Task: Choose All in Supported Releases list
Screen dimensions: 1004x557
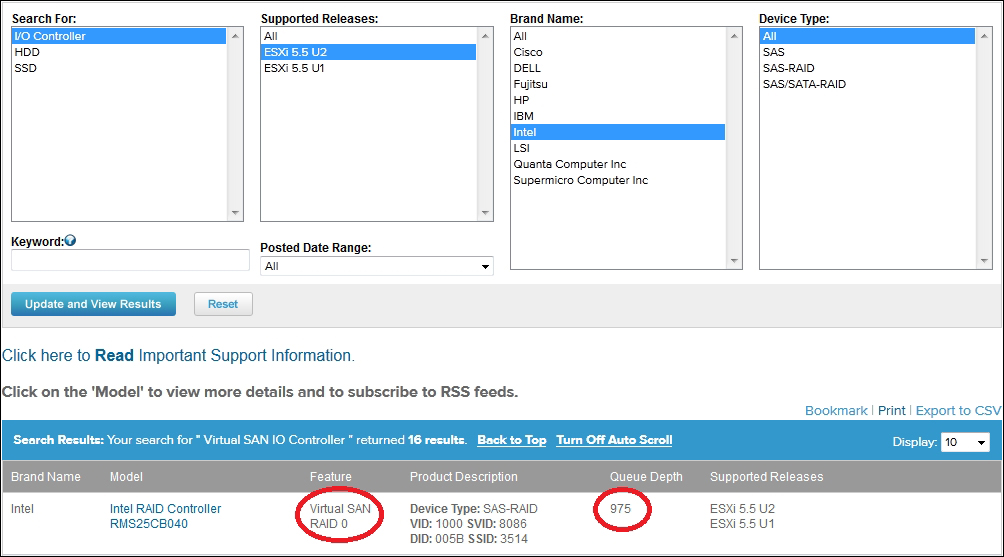Action: (369, 36)
